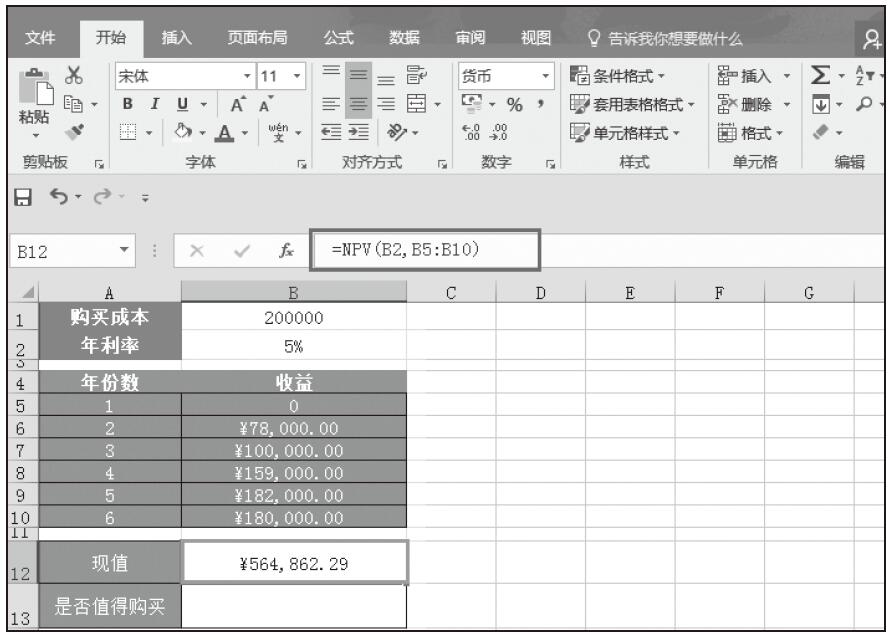Click the Insert Function fx icon
The height and width of the screenshot is (635, 890).
287,247
